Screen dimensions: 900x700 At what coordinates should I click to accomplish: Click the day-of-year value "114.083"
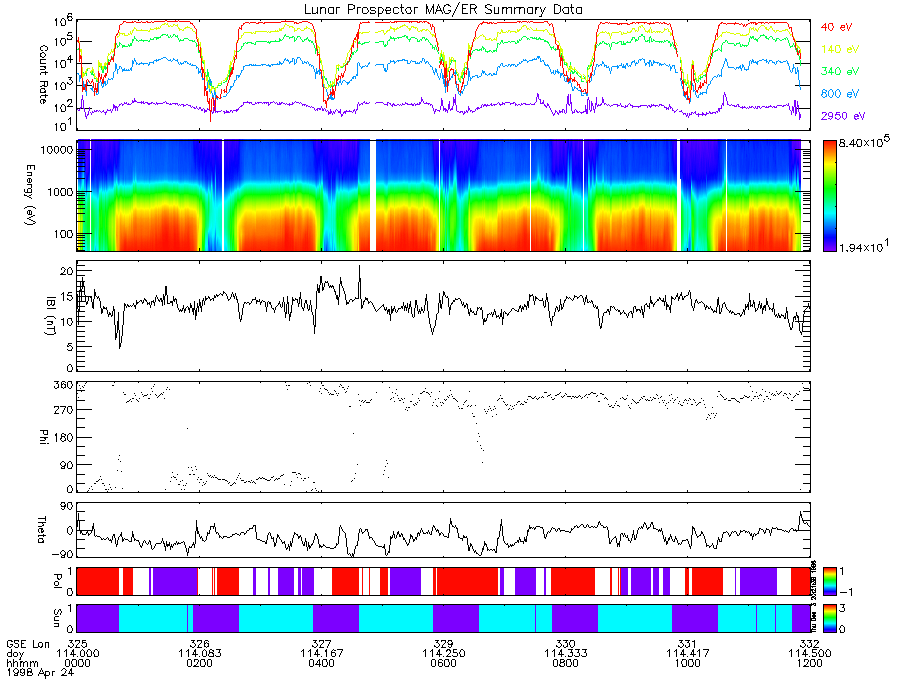tap(200, 654)
